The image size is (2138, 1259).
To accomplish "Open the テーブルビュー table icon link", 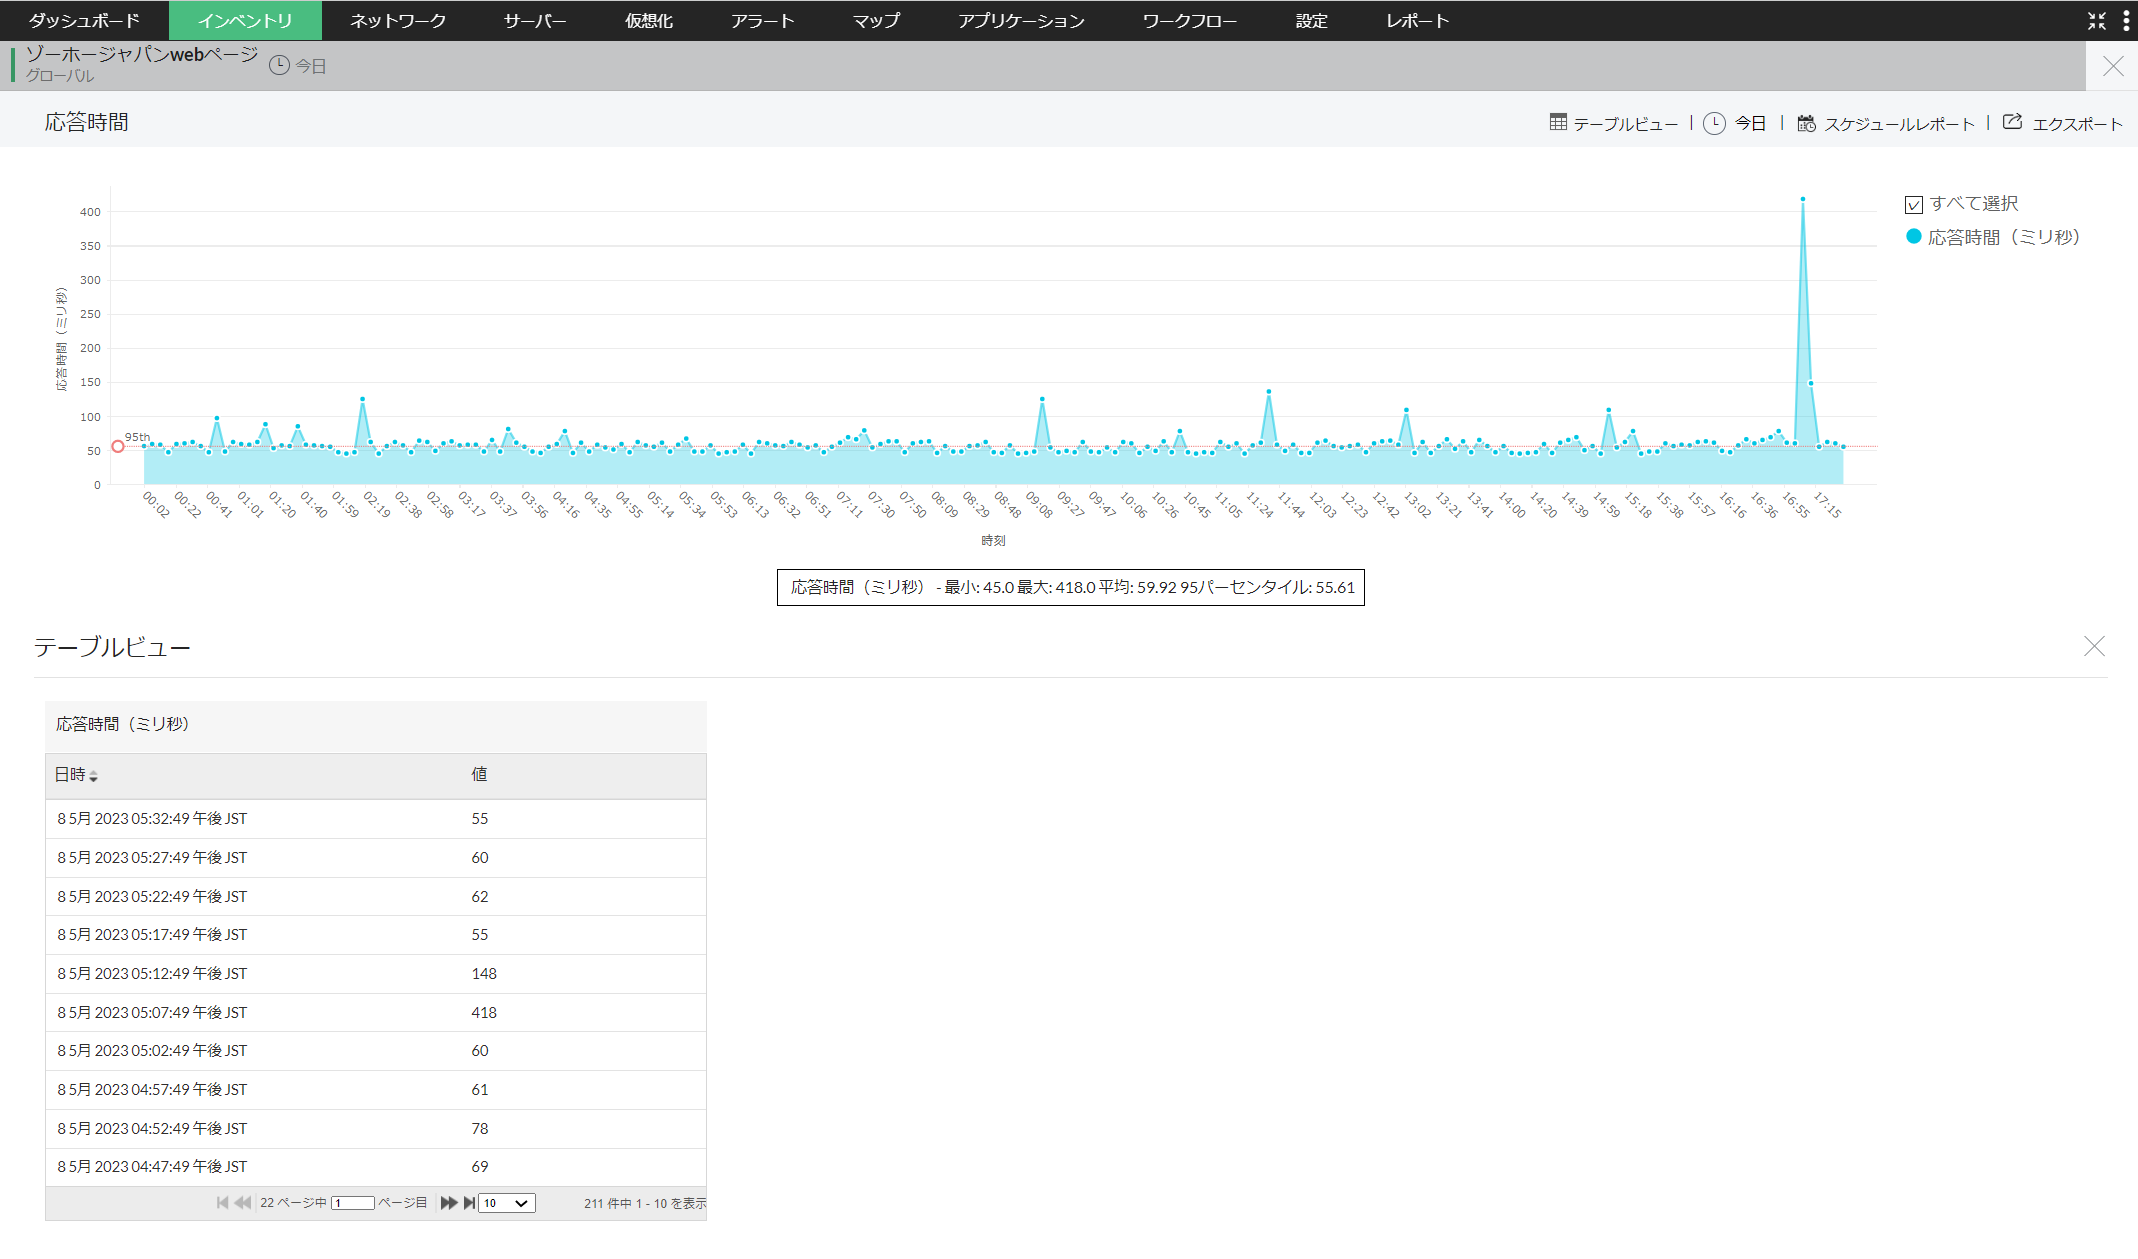I will [x=1558, y=122].
